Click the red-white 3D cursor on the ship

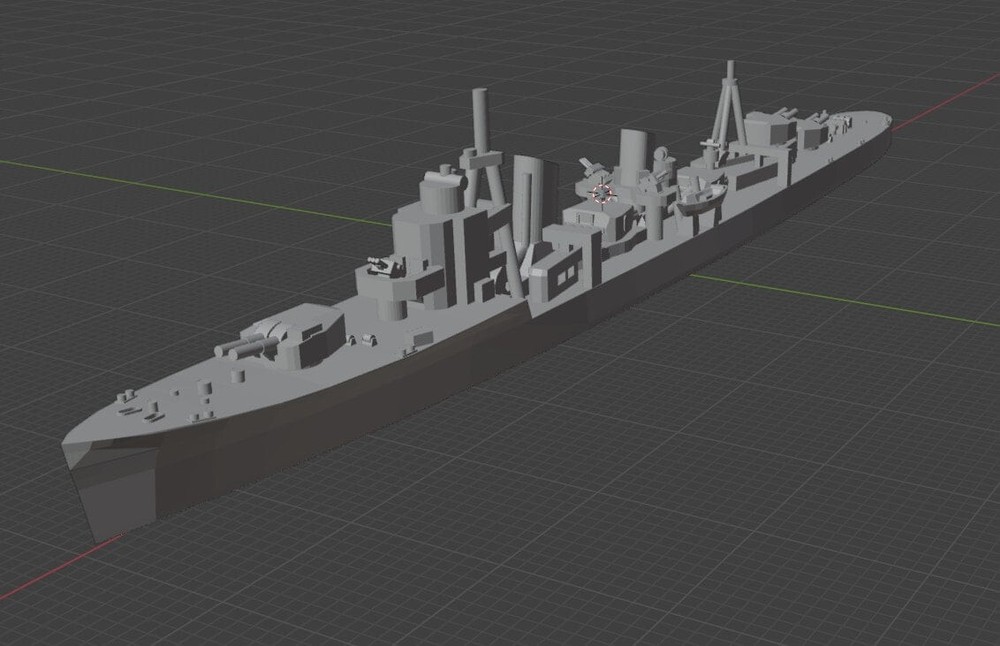pyautogui.click(x=601, y=194)
